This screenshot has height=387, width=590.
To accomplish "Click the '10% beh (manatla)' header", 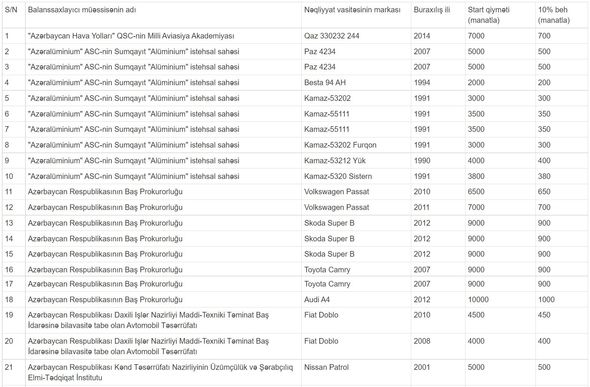I will coord(554,15).
